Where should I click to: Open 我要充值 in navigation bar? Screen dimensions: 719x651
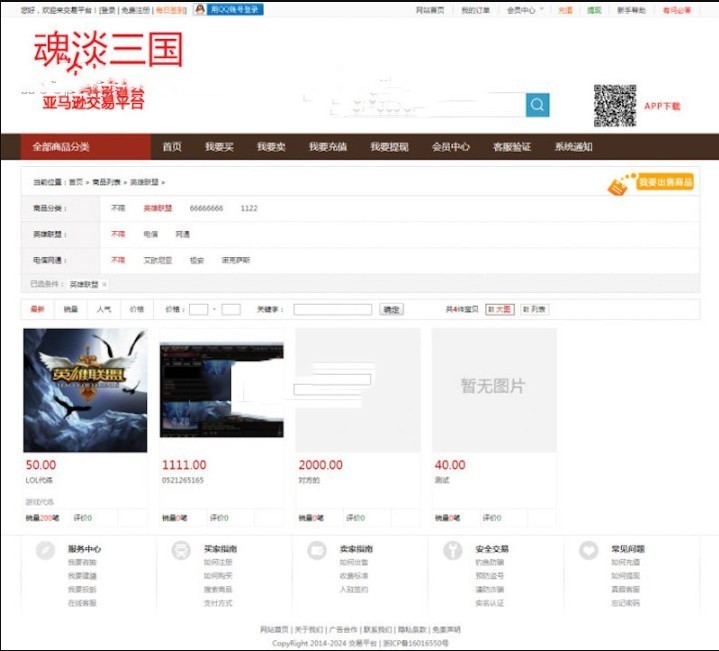[327, 147]
